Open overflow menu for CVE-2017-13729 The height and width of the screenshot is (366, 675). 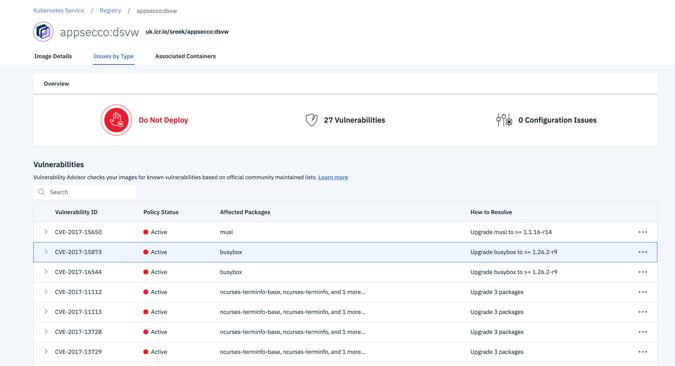click(x=643, y=352)
